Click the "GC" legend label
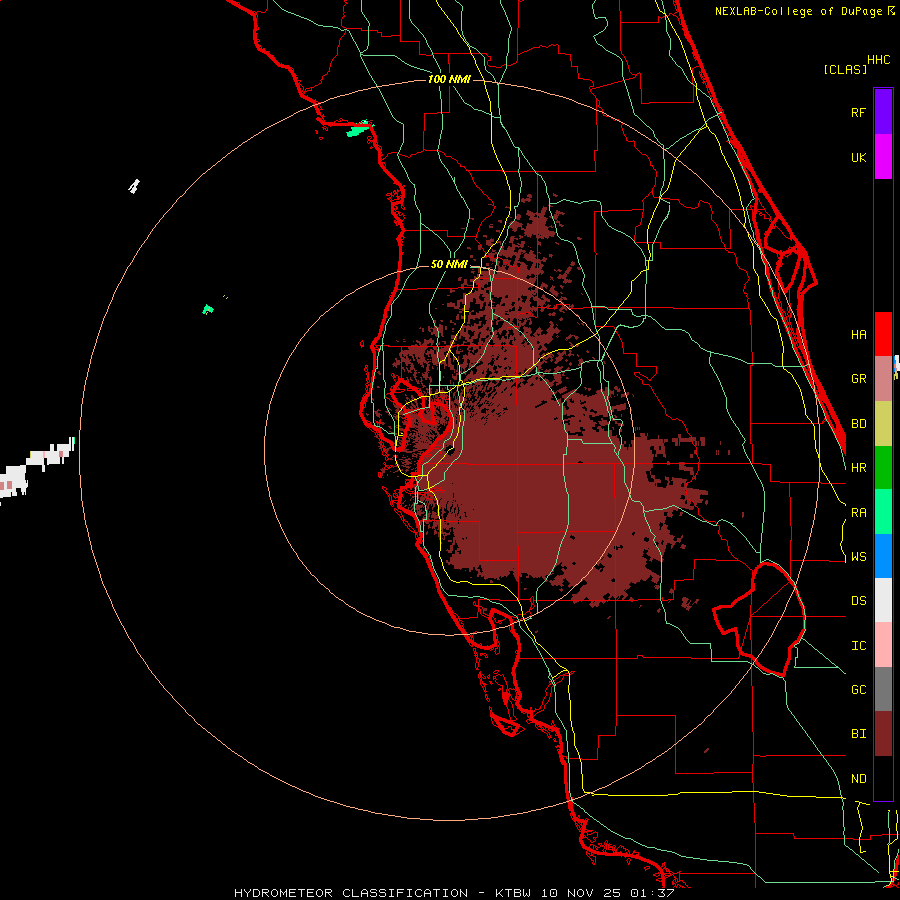This screenshot has height=900, width=900. (x=858, y=689)
